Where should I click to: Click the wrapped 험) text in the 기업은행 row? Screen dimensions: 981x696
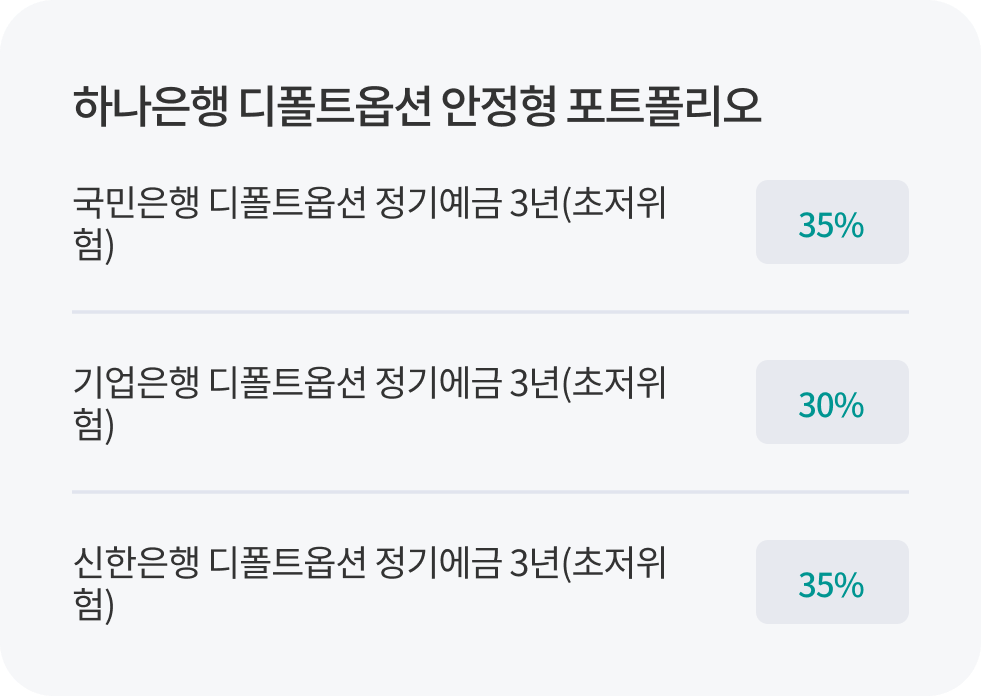point(94,426)
